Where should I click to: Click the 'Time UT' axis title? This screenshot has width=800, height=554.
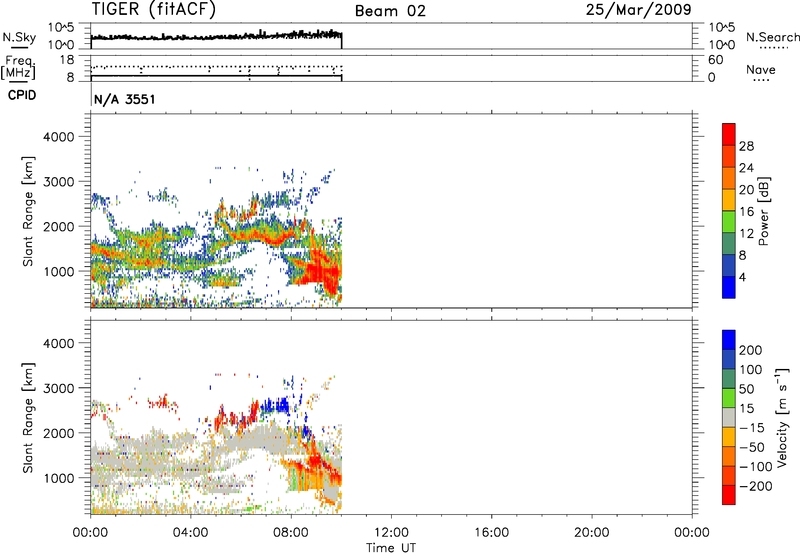391,548
